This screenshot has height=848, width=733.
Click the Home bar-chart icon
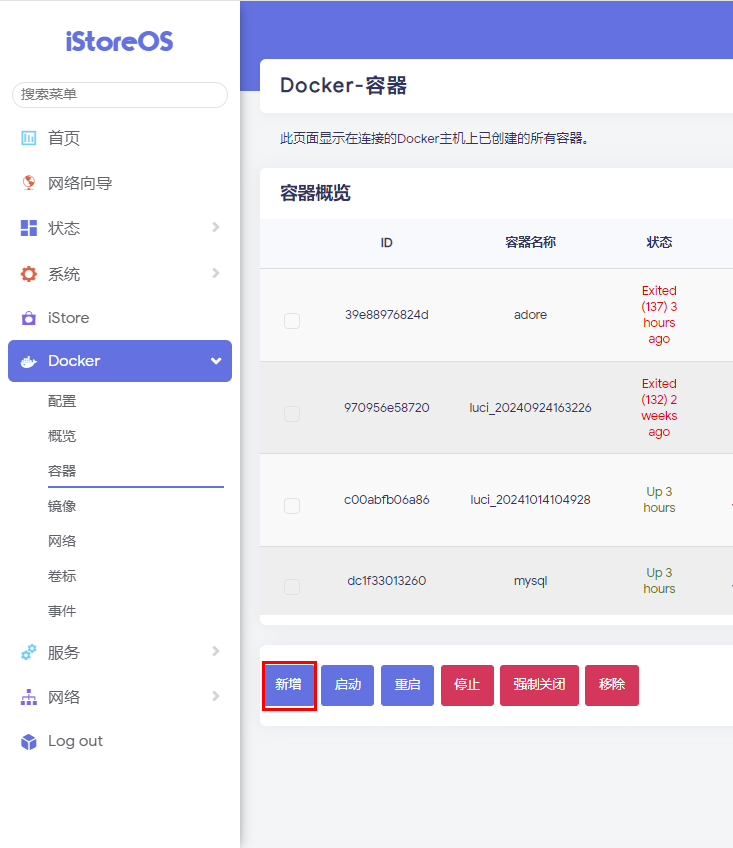[x=29, y=138]
